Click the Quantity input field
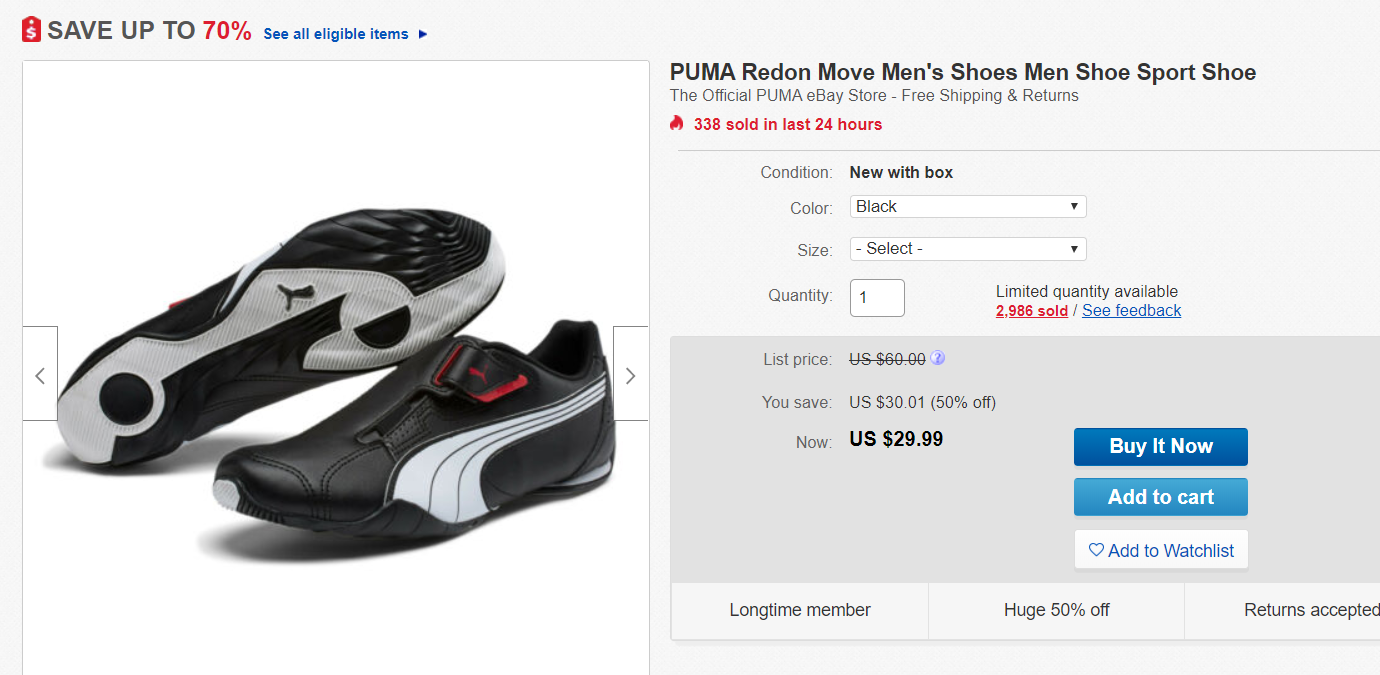Viewport: 1380px width, 675px height. click(x=877, y=298)
